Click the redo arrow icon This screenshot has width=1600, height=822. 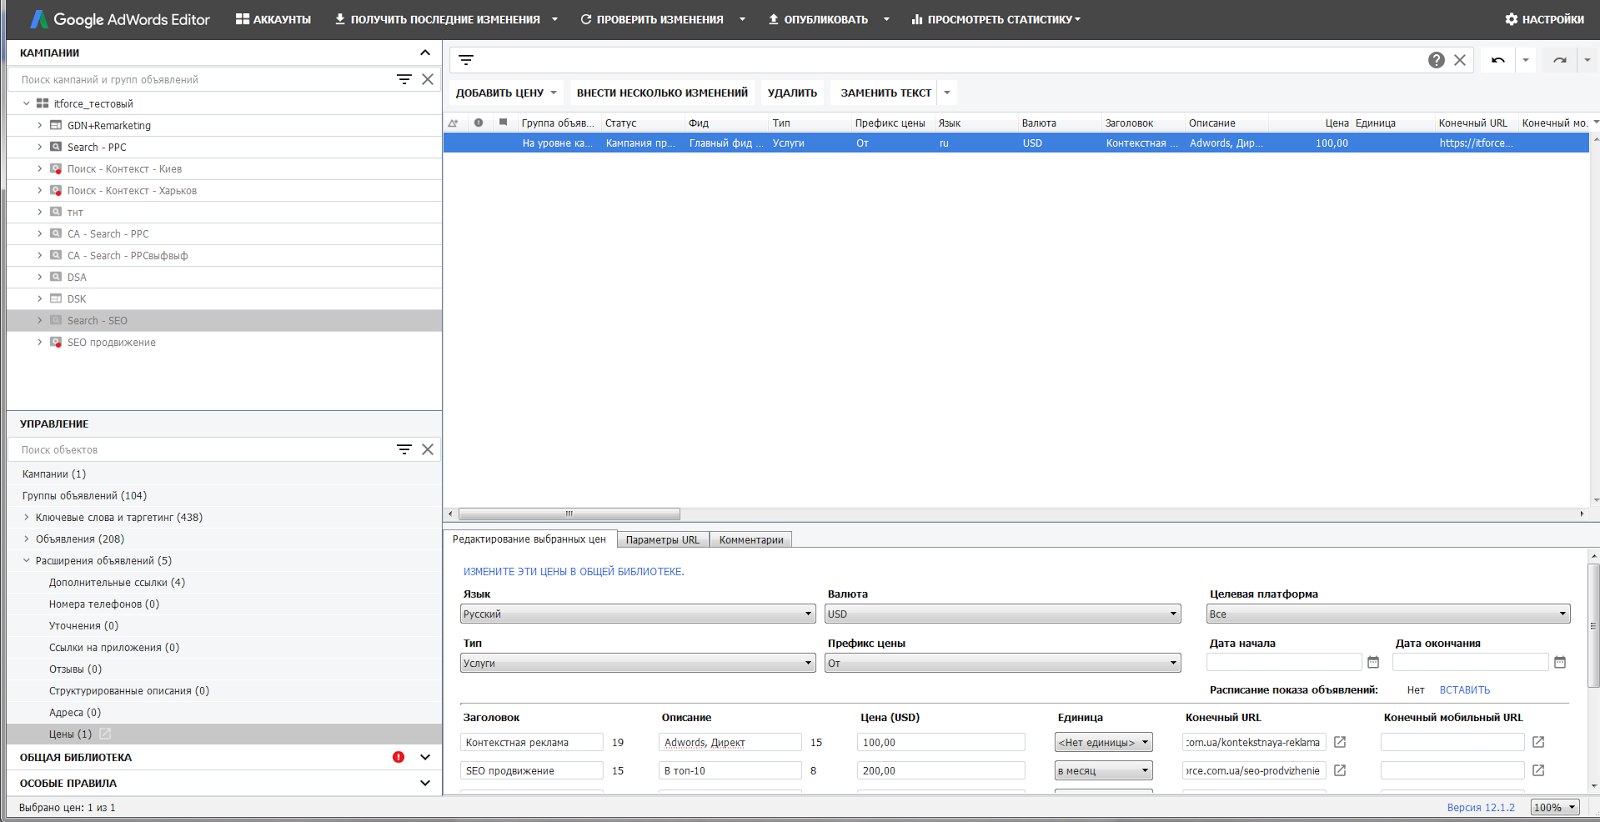pos(1560,60)
